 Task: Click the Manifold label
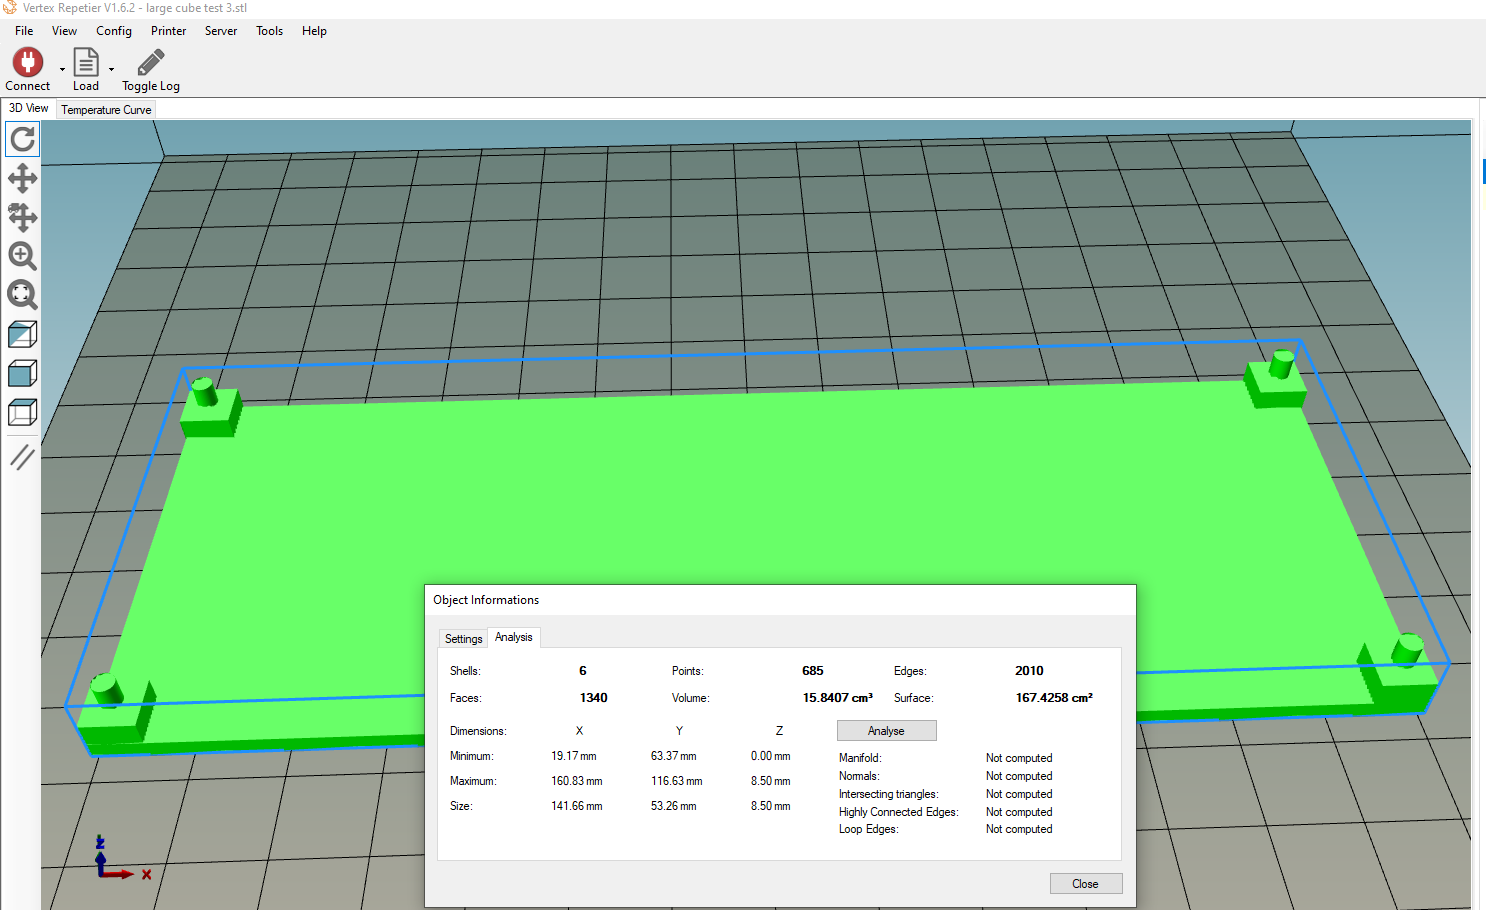click(x=860, y=758)
